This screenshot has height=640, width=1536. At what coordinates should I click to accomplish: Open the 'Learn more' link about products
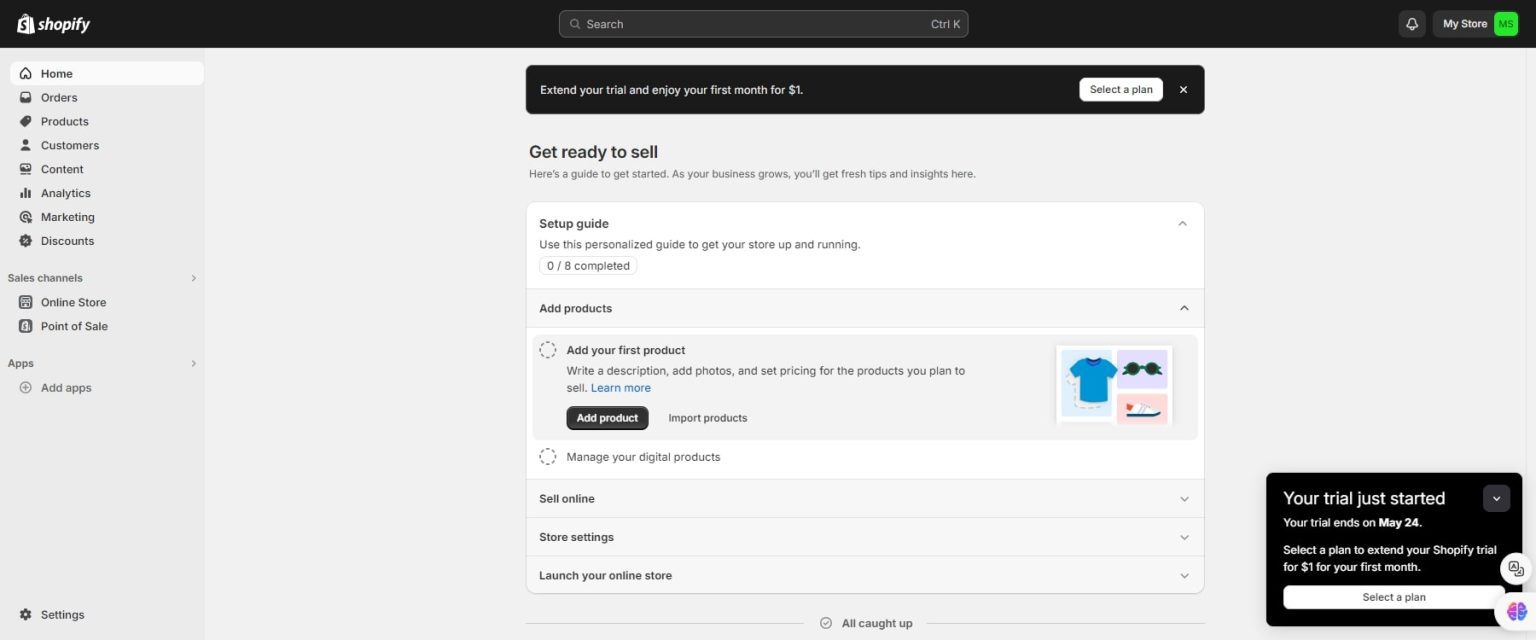(x=620, y=387)
